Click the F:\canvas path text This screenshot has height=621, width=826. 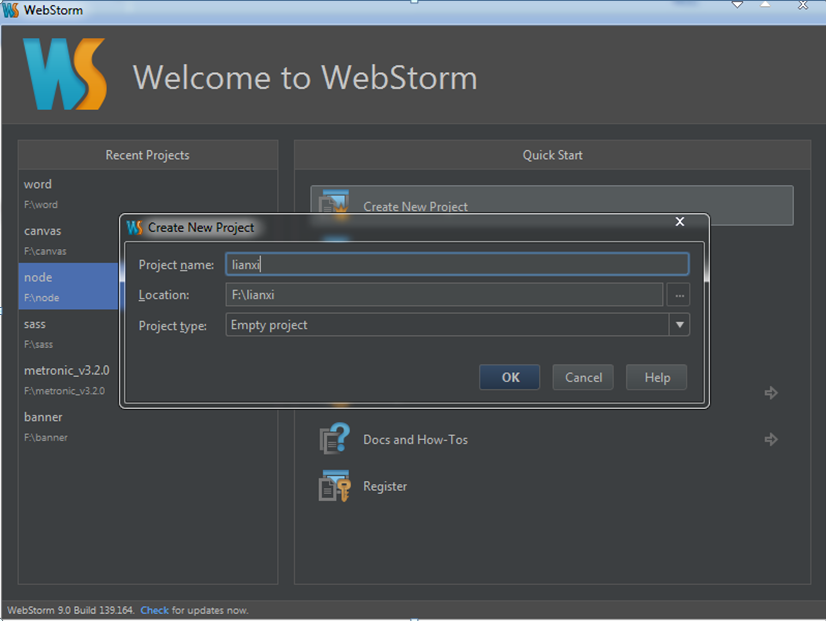point(45,251)
